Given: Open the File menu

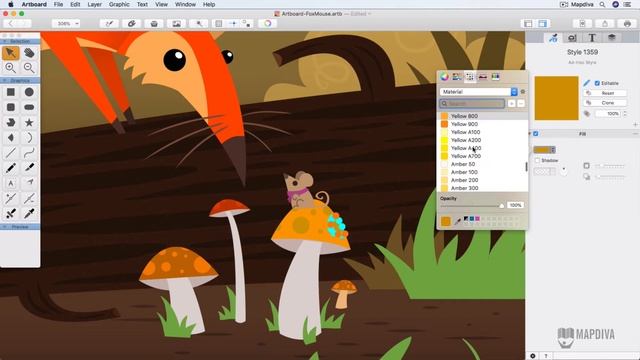Looking at the screenshot, I should tap(58, 4).
